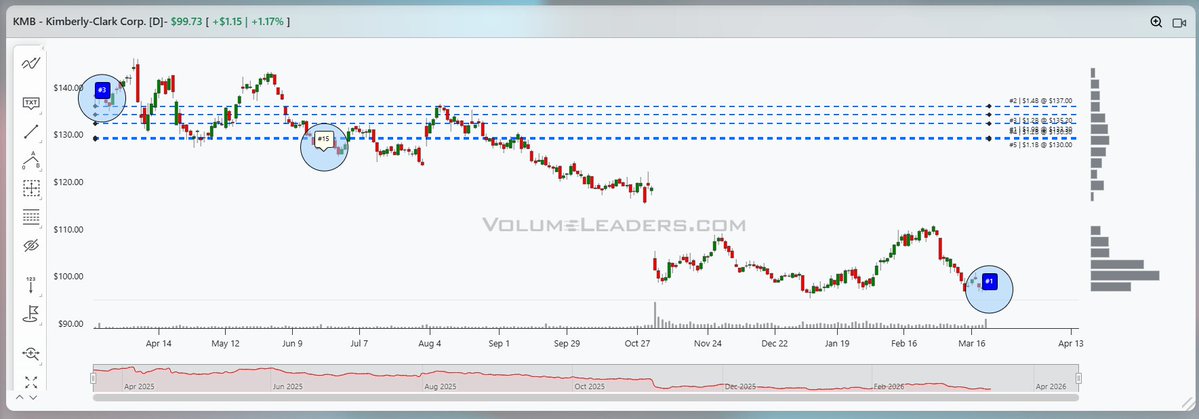Click the Apr 14 date axis label
1199x419 pixels.
[x=159, y=343]
